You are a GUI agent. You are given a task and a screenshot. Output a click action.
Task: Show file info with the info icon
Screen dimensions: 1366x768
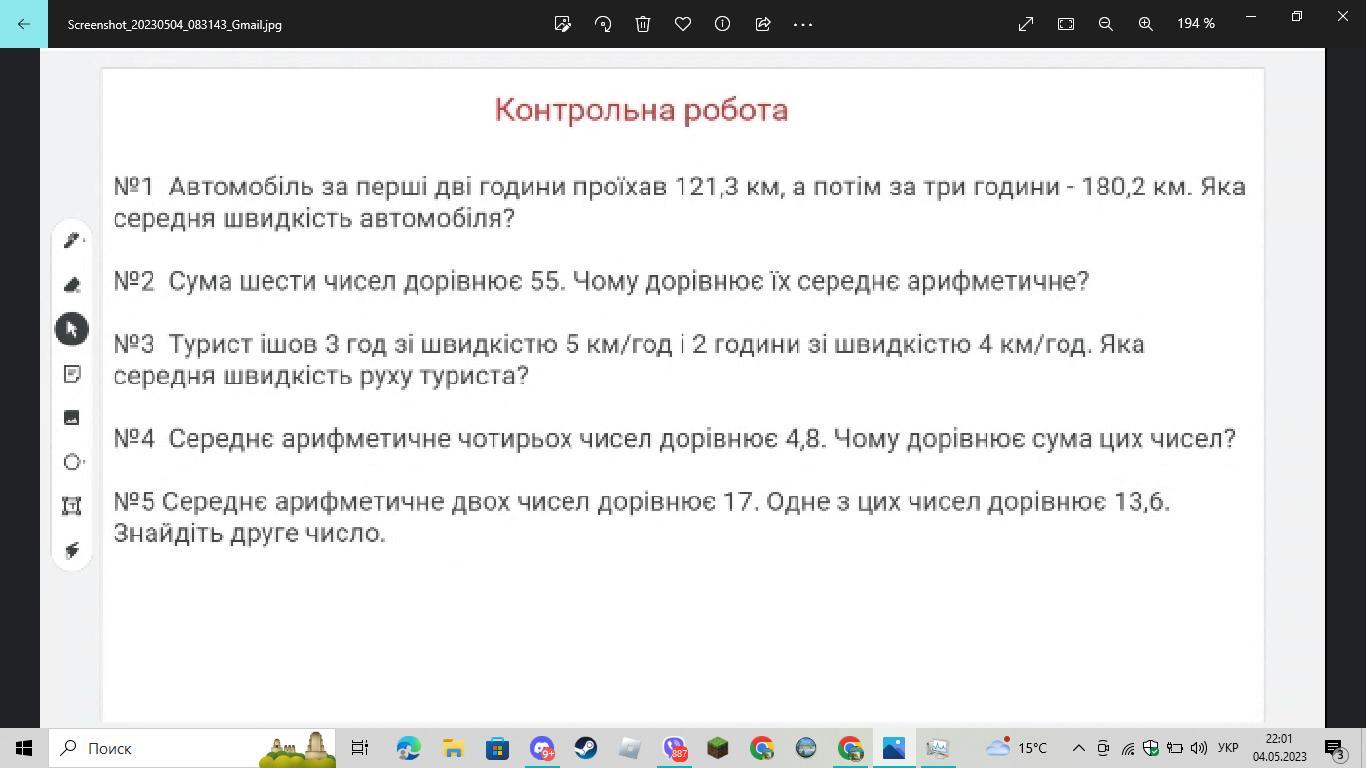(722, 24)
